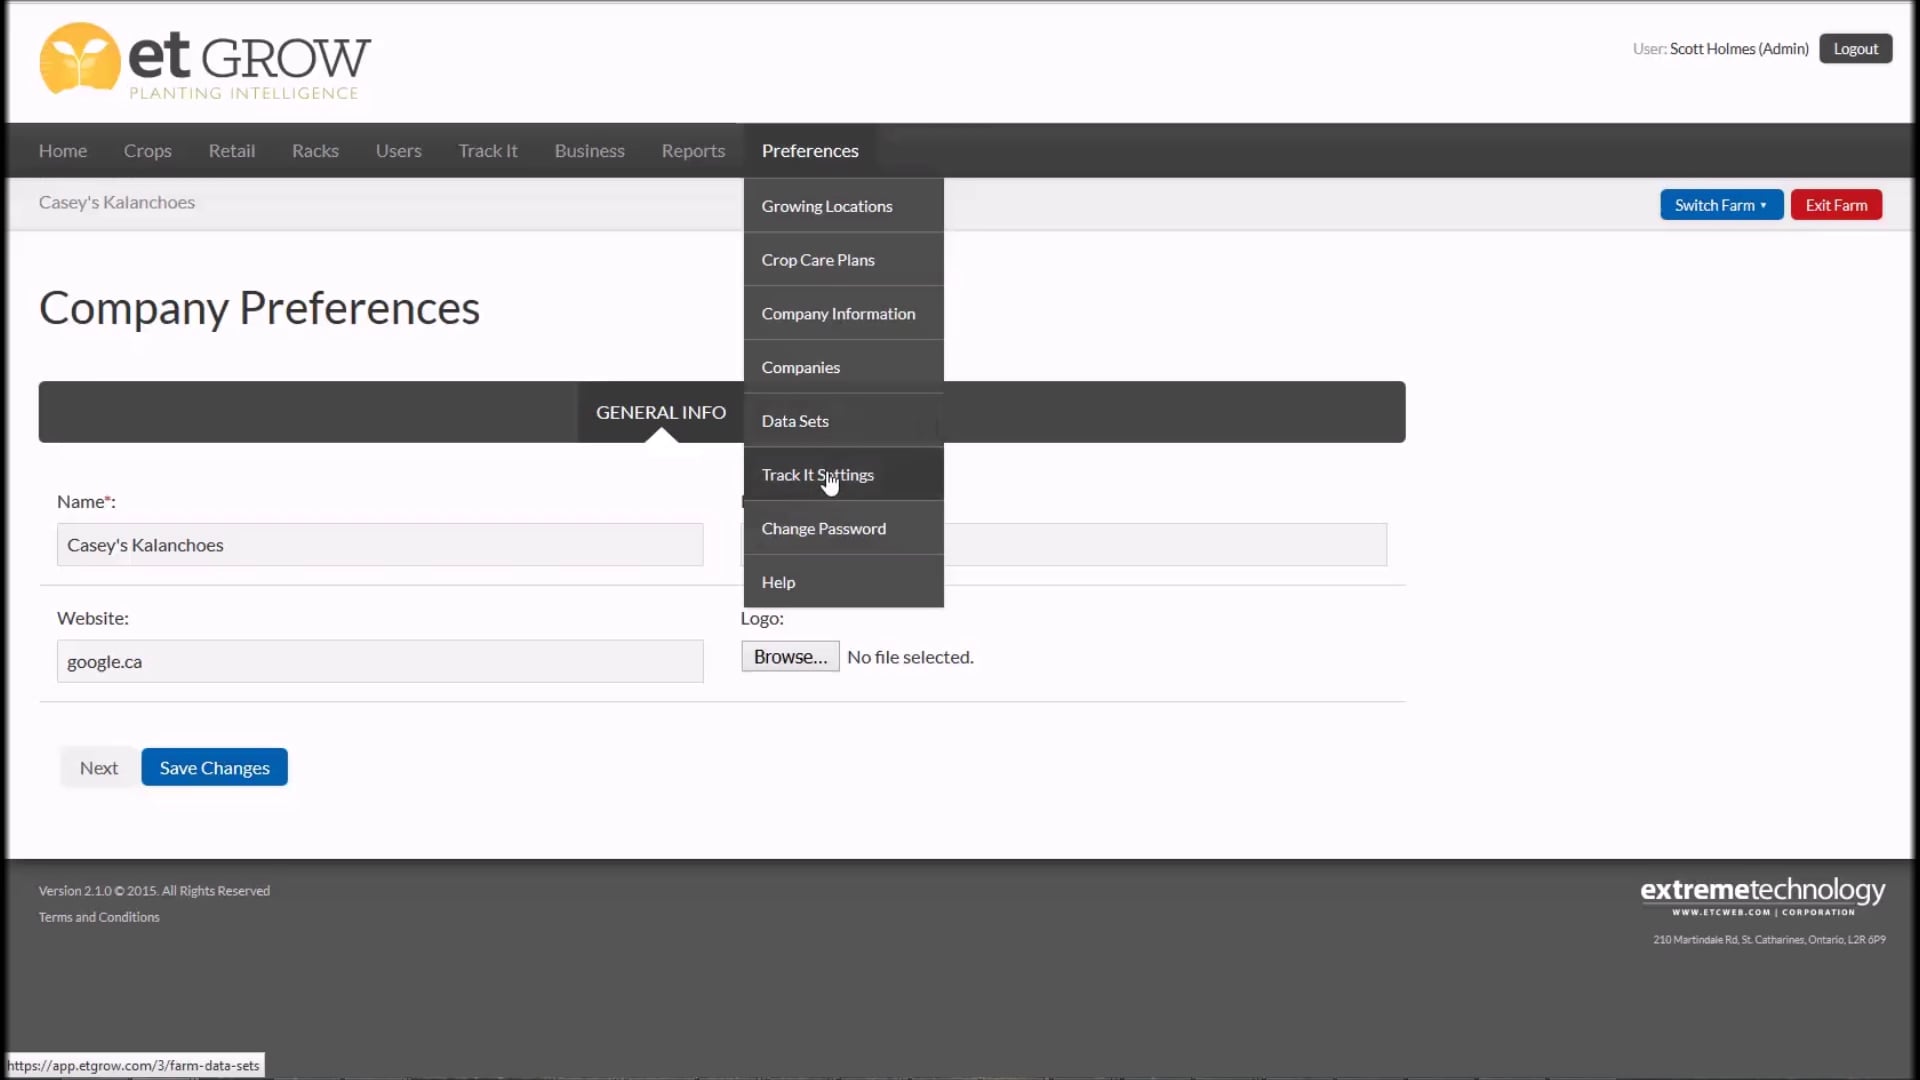Click the Exit Farm button
The height and width of the screenshot is (1080, 1920).
click(1837, 204)
